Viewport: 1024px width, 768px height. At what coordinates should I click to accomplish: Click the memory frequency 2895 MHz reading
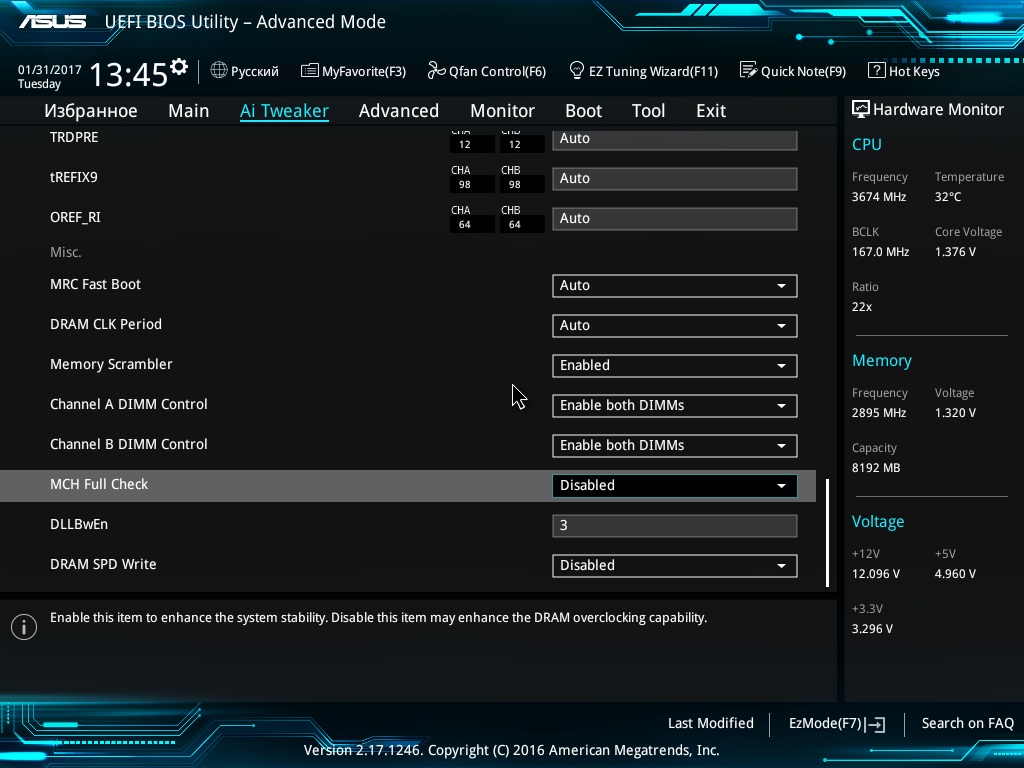(878, 413)
